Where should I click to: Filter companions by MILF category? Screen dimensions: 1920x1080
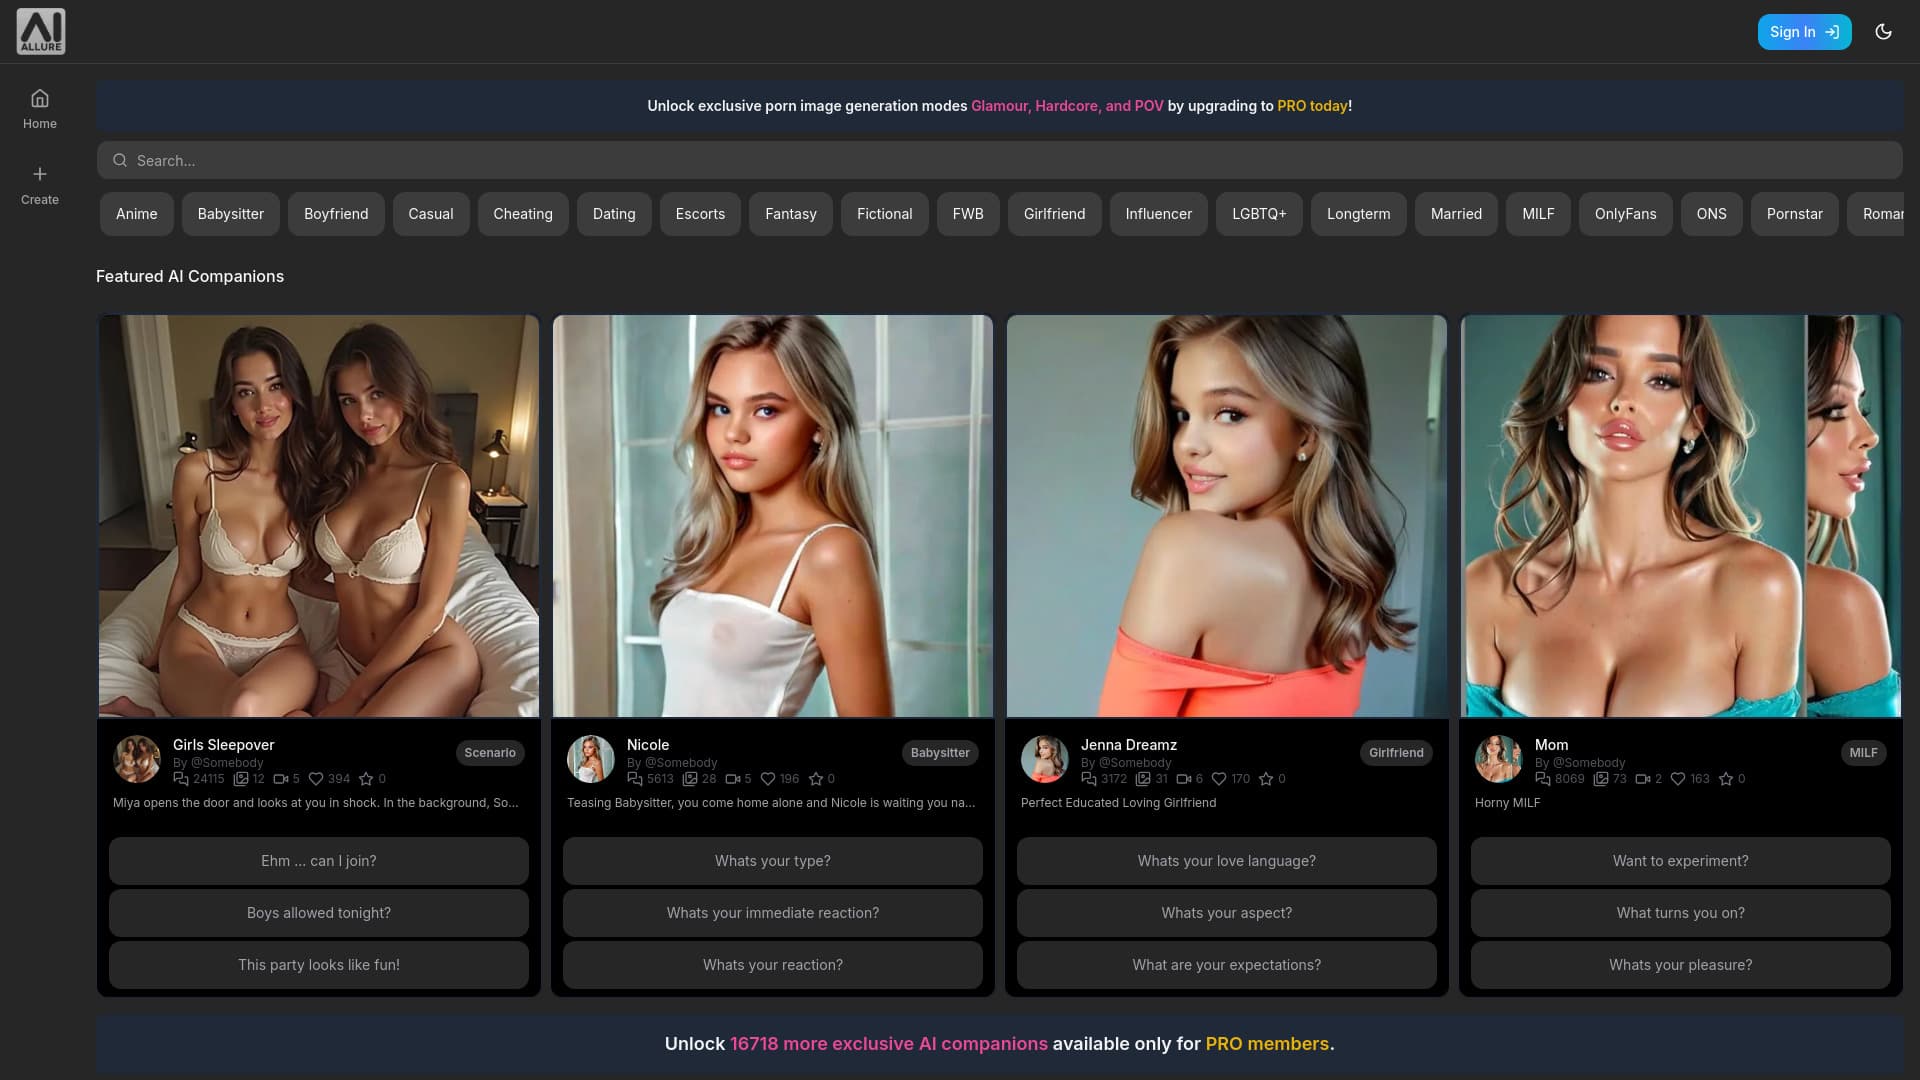[x=1537, y=213]
